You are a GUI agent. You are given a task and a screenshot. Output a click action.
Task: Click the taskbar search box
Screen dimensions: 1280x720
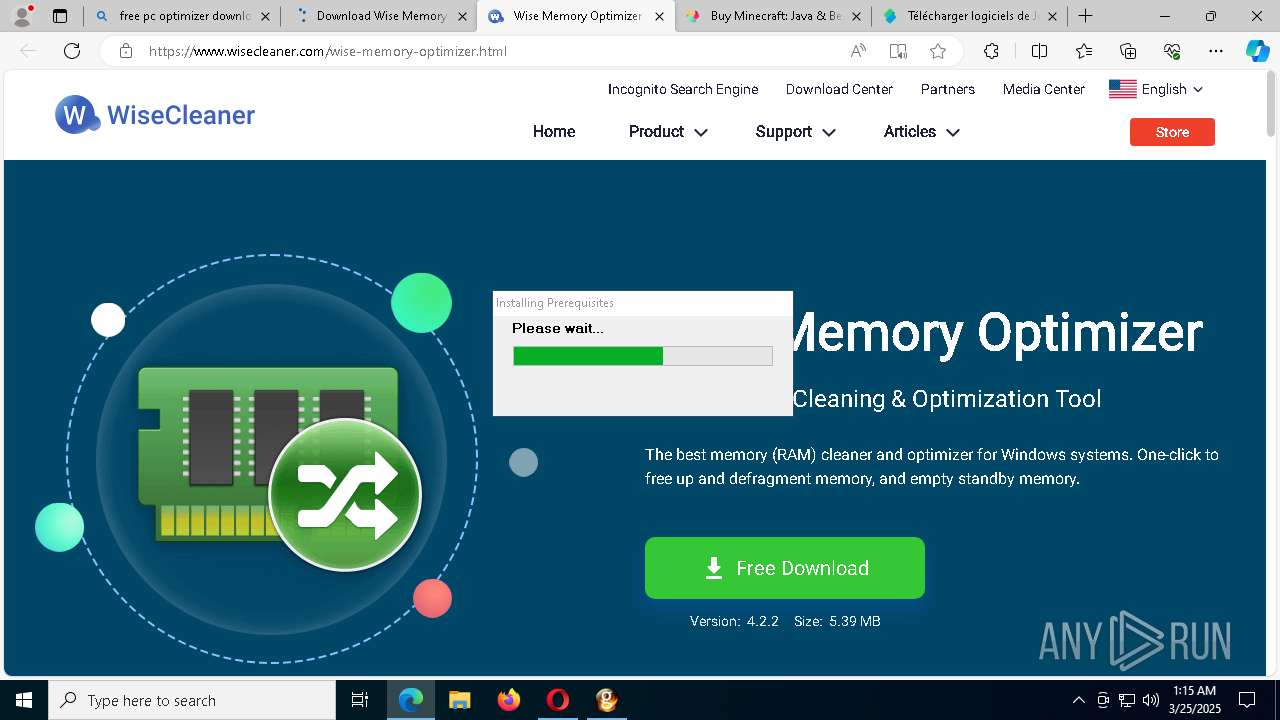[x=192, y=700]
